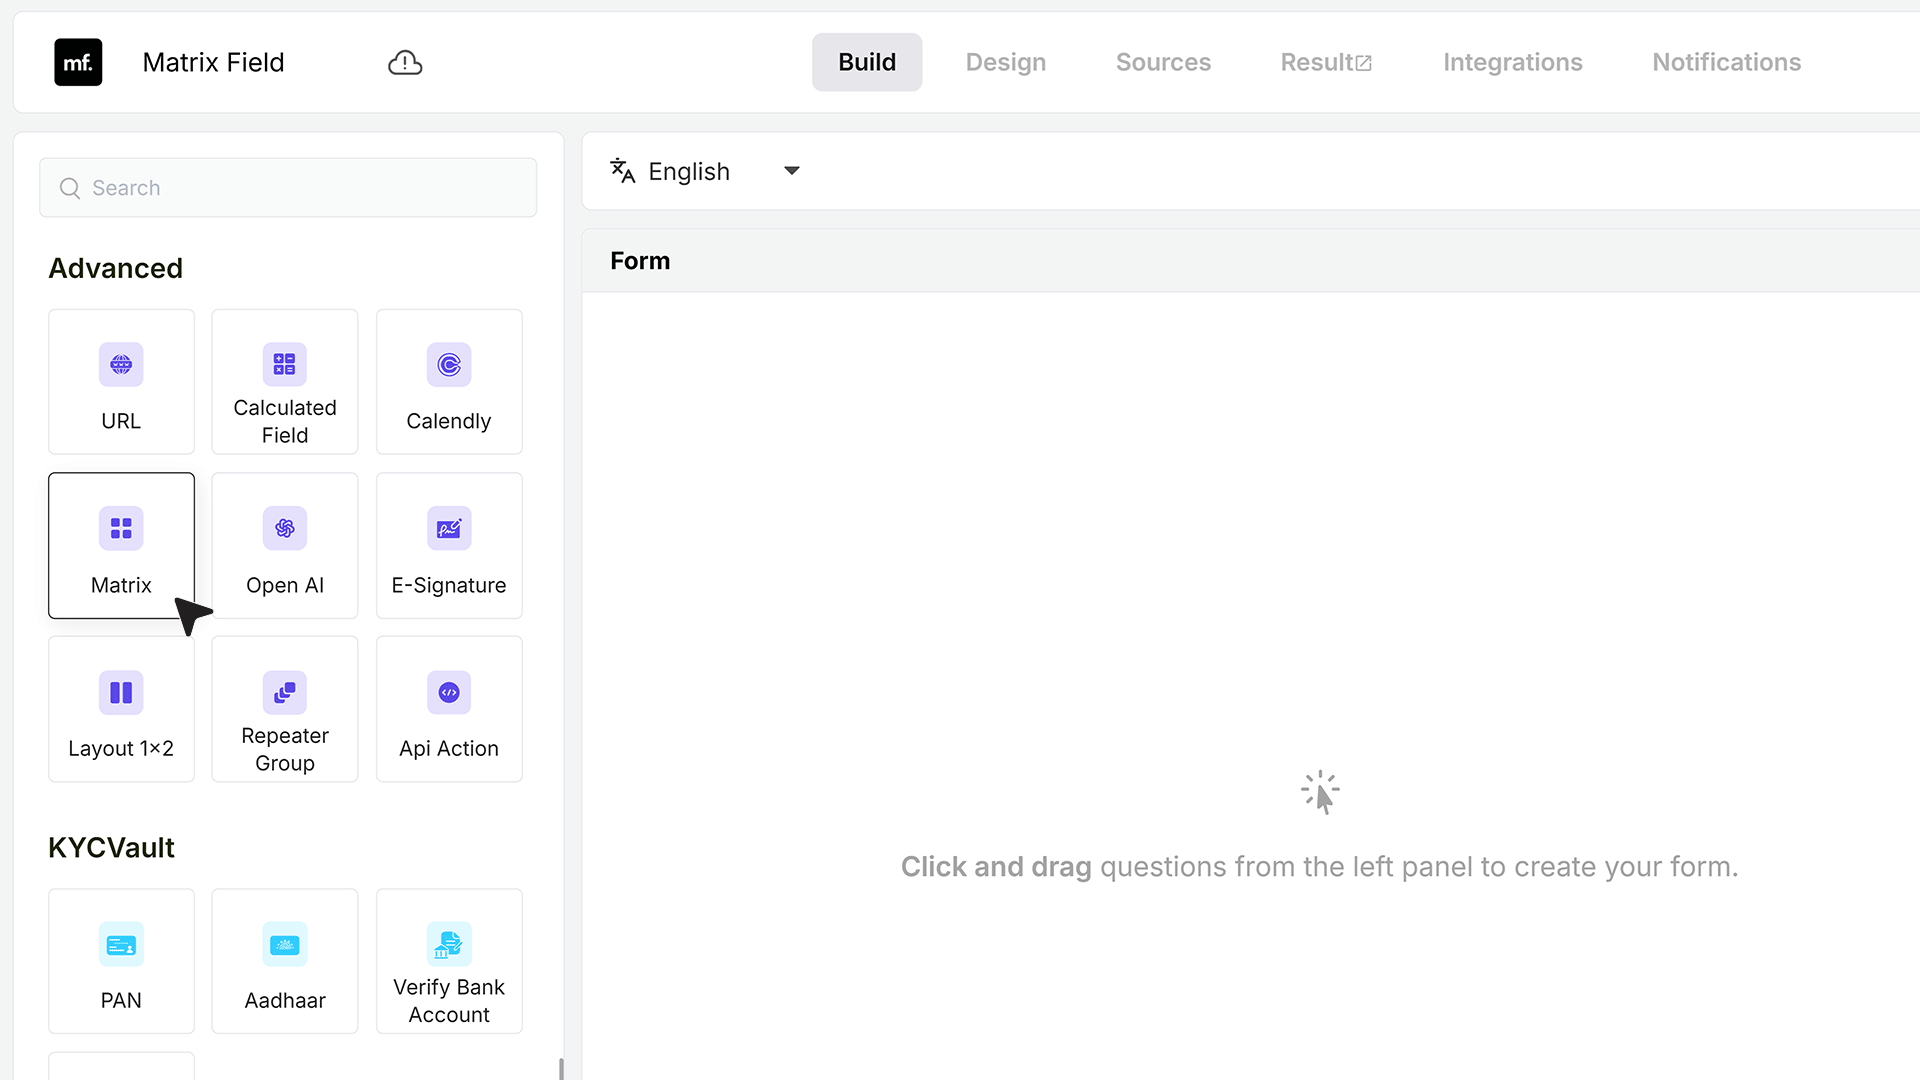The height and width of the screenshot is (1080, 1920).
Task: Select the PAN verification field
Action: (x=121, y=961)
